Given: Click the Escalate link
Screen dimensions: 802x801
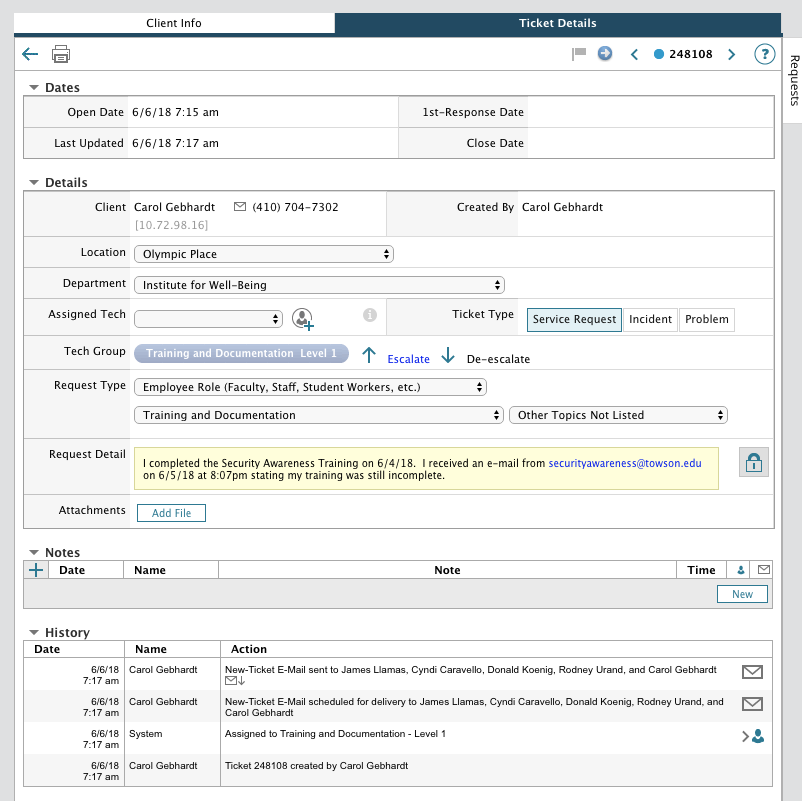Looking at the screenshot, I should coord(408,359).
